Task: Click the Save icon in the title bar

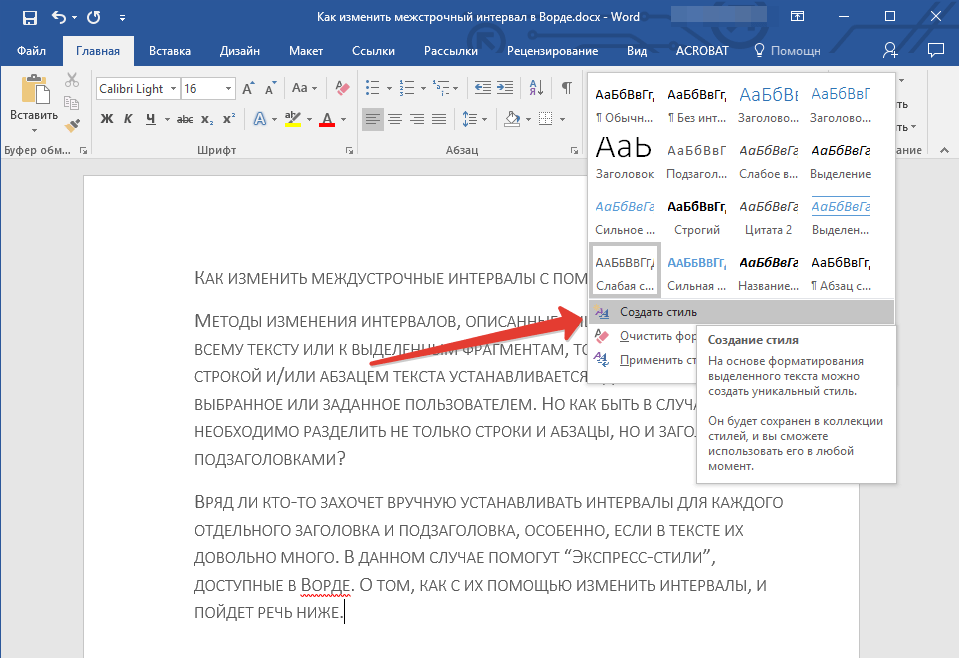Action: click(x=30, y=17)
